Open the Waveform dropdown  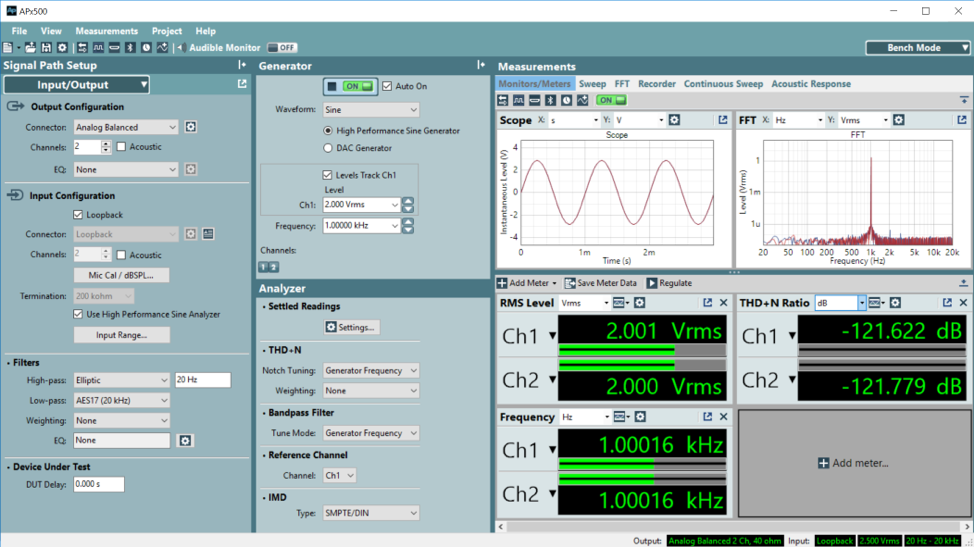[x=370, y=110]
